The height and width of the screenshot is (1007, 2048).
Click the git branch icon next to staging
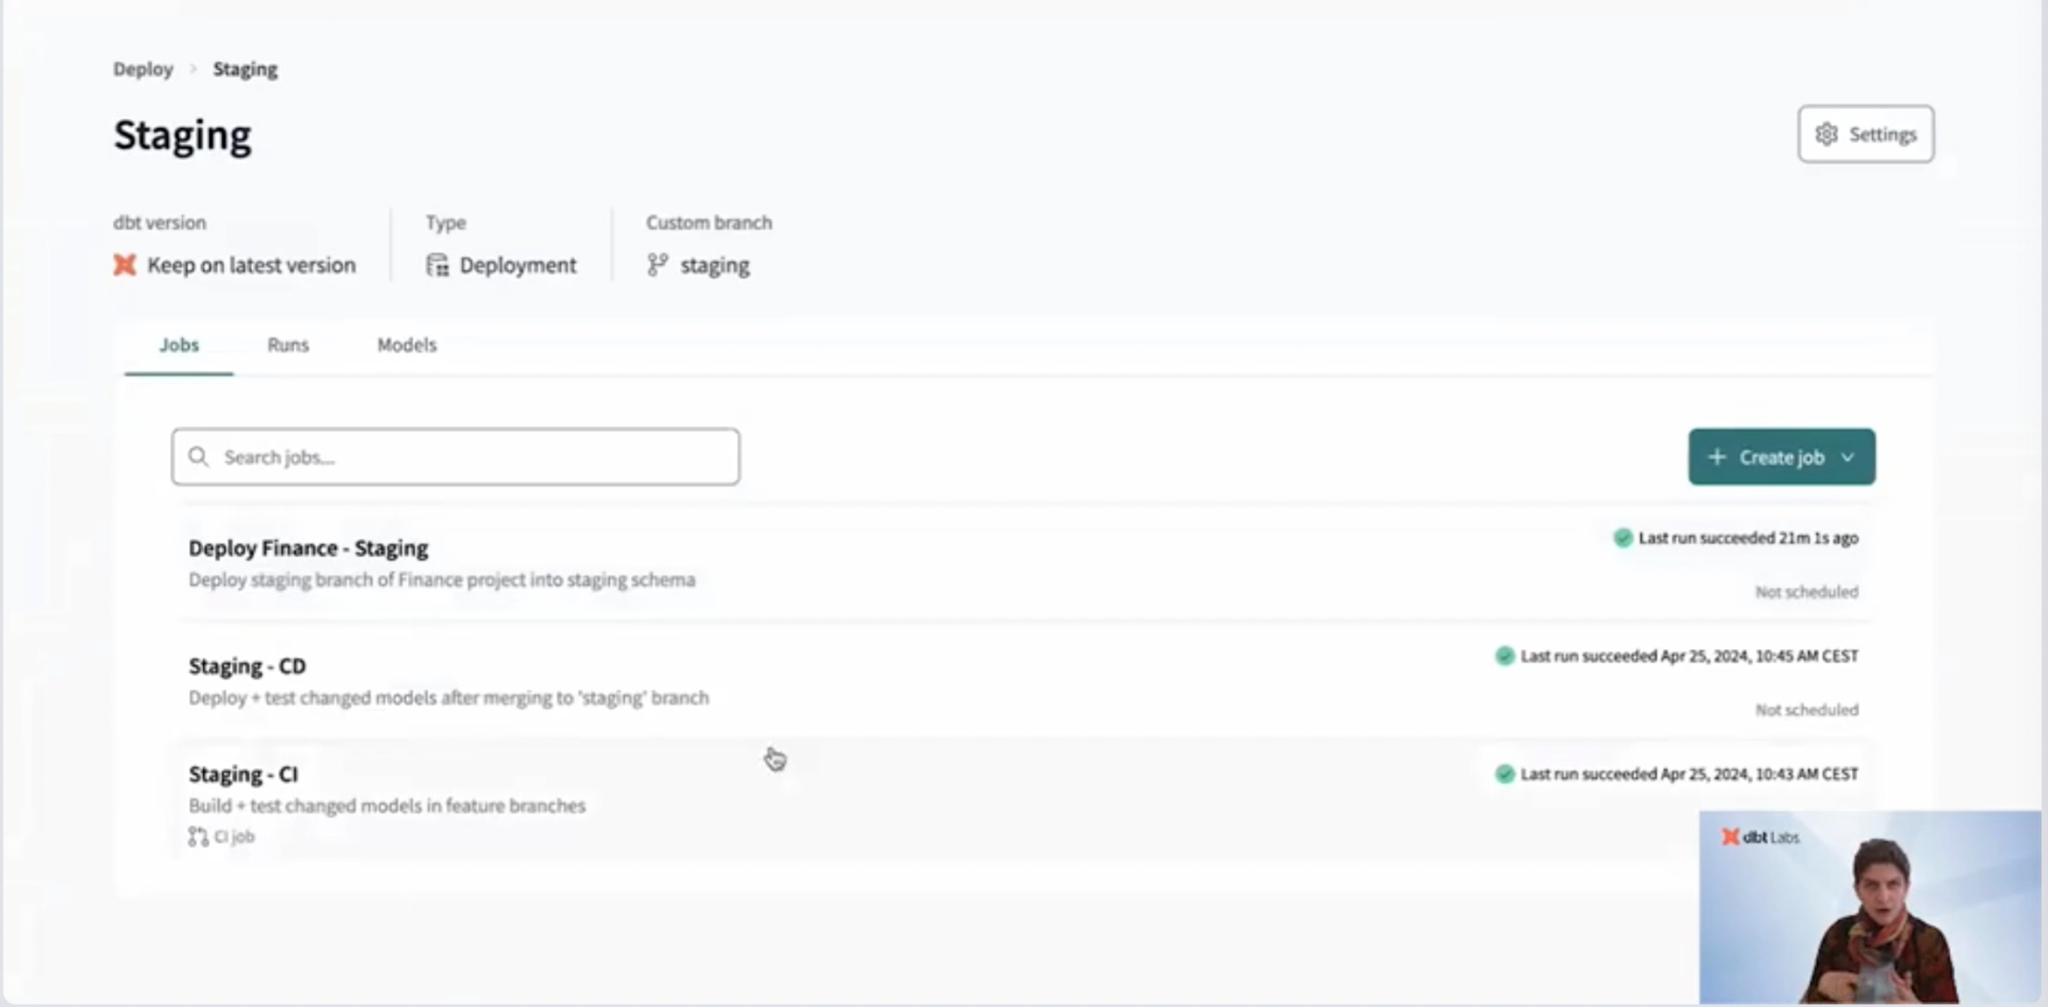point(657,265)
